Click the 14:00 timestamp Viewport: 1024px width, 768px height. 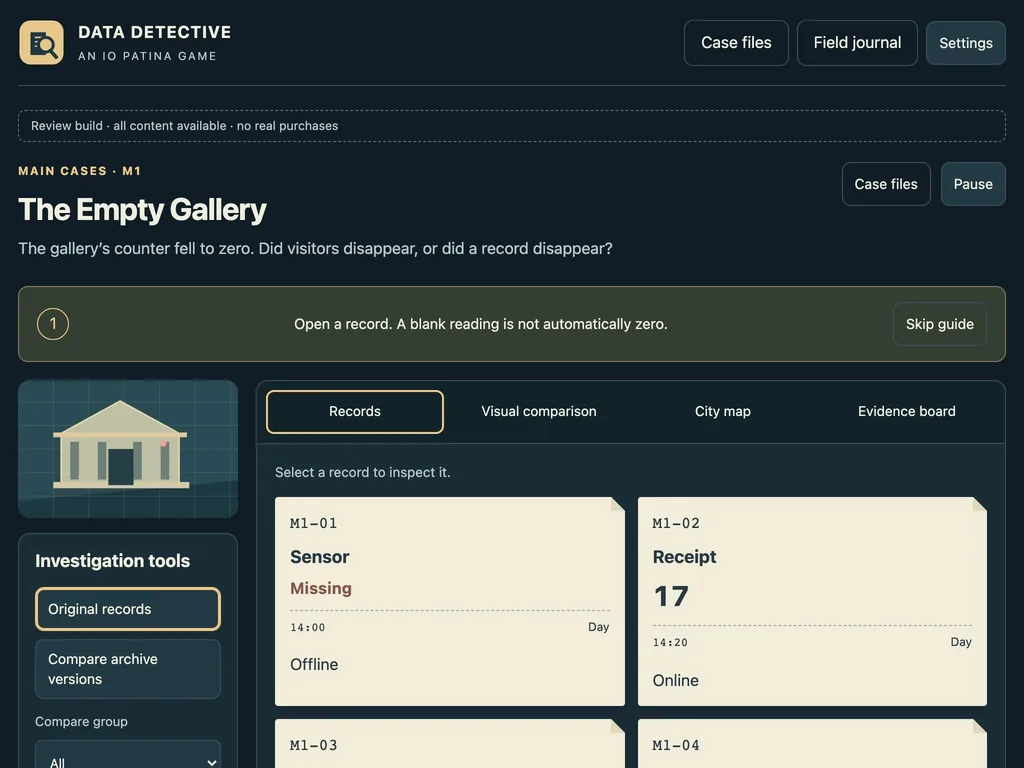(x=308, y=628)
